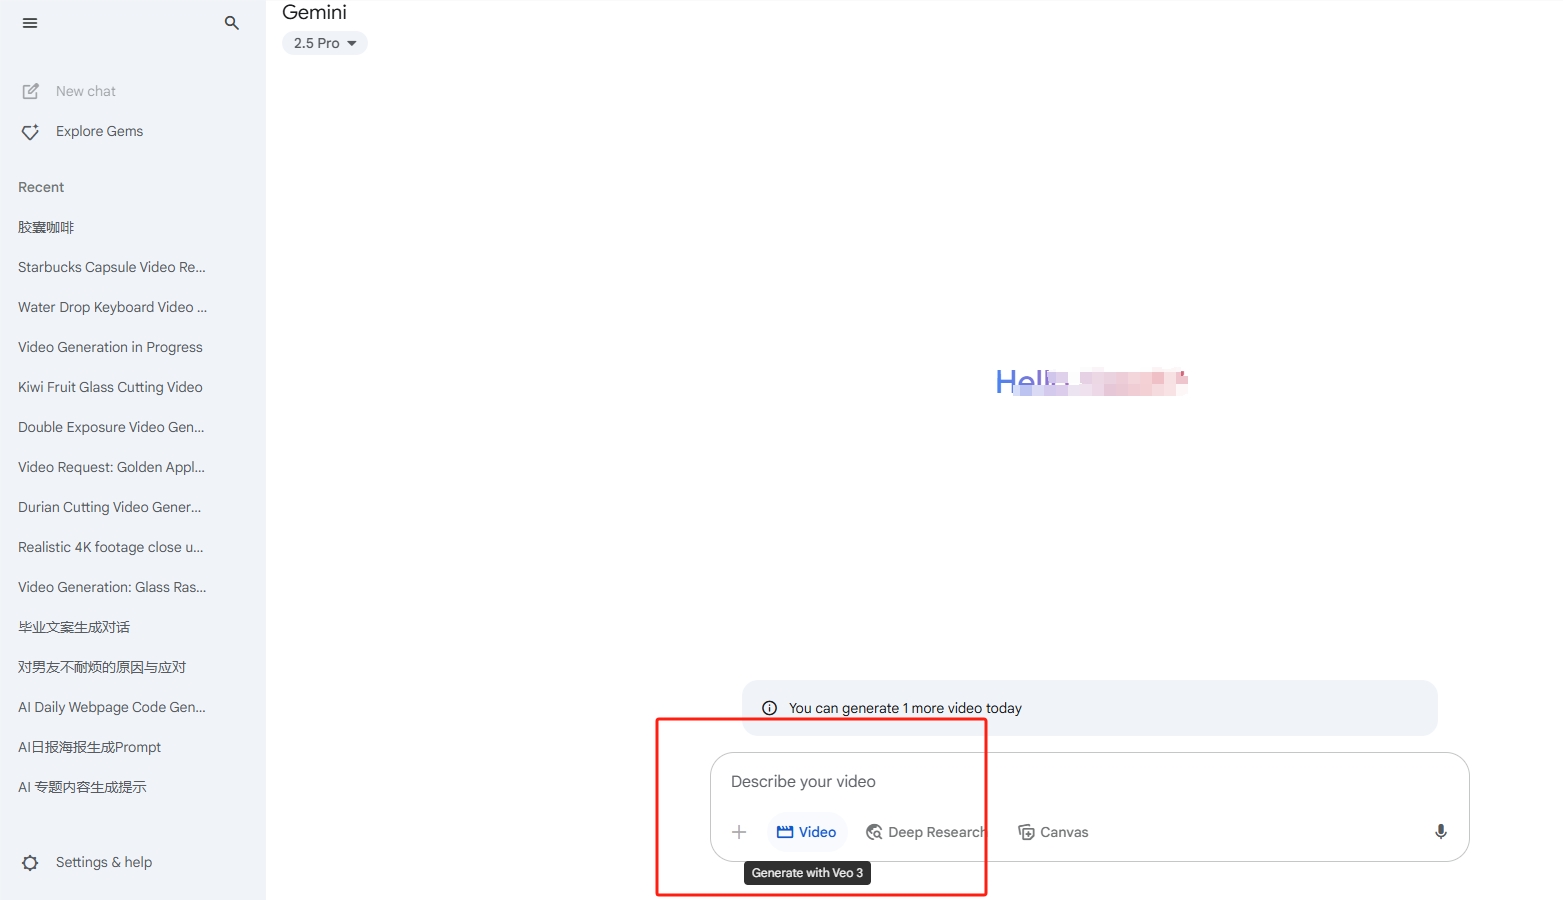Toggle the Video generation chip
This screenshot has height=900, width=1563.
pyautogui.click(x=807, y=832)
